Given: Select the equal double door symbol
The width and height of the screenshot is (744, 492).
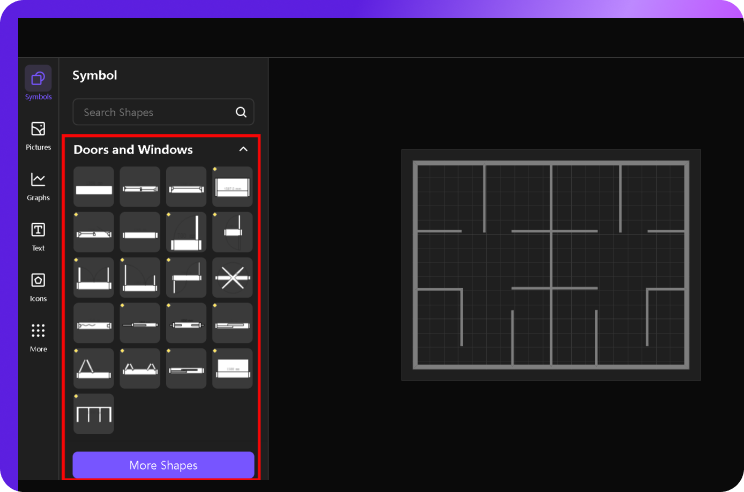Looking at the screenshot, I should tap(94, 278).
